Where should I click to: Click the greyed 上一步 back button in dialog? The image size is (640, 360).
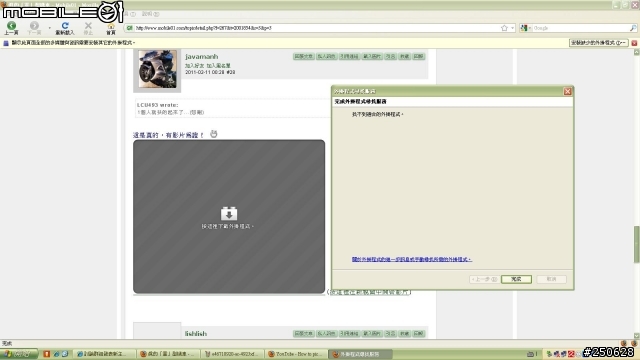[484, 279]
